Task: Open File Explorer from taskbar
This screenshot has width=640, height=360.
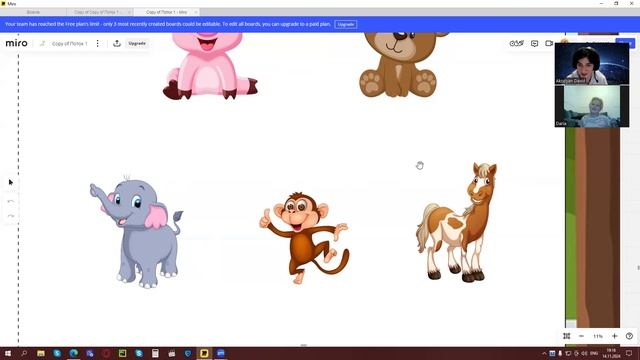Action: (x=41, y=353)
